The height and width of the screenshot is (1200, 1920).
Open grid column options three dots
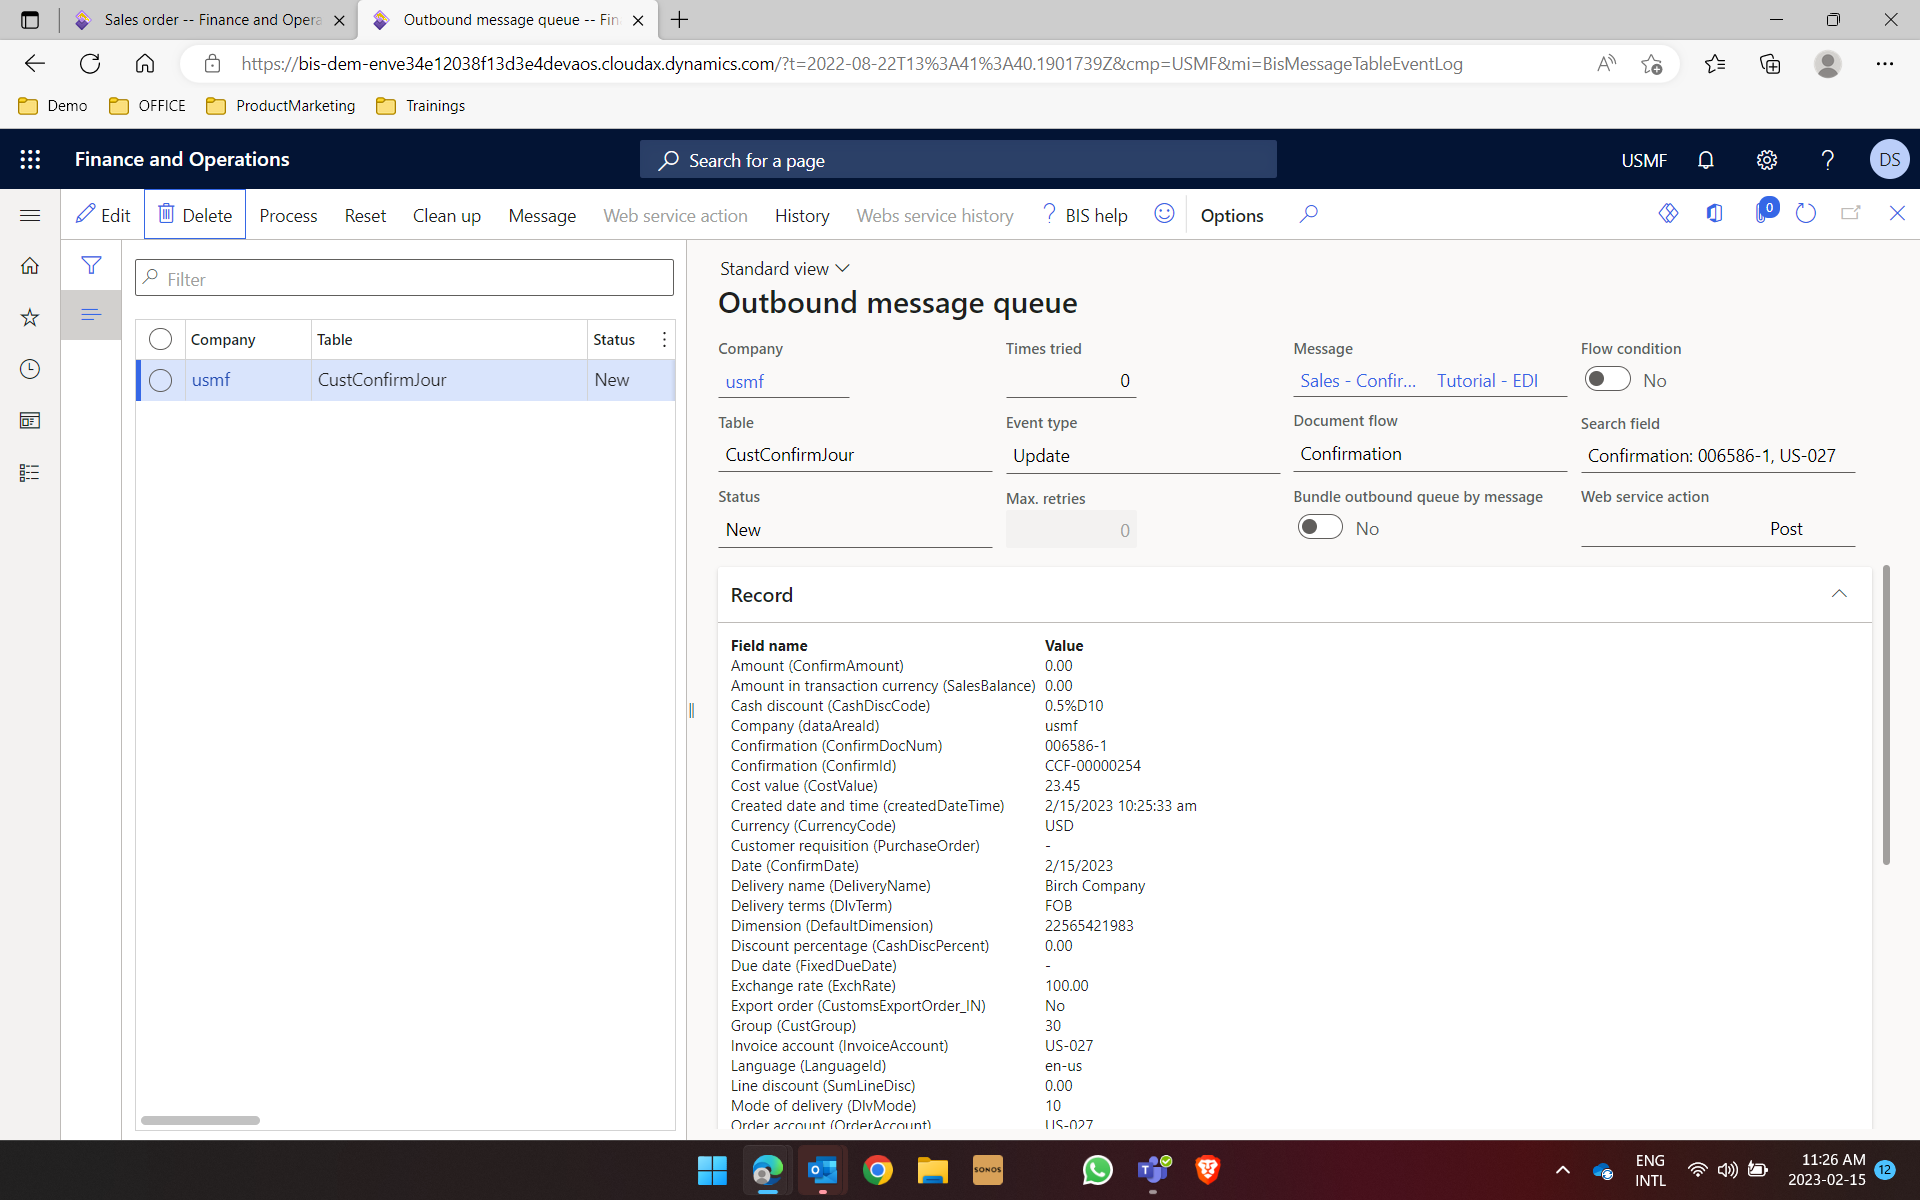click(x=664, y=340)
